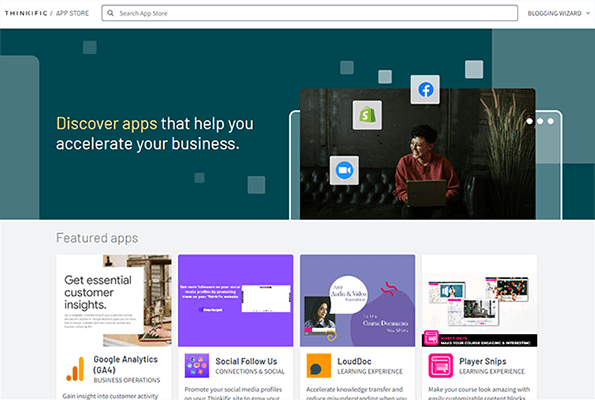Click the Facebook icon in hero banner
Viewport: 595px width, 400px height.
tap(425, 90)
